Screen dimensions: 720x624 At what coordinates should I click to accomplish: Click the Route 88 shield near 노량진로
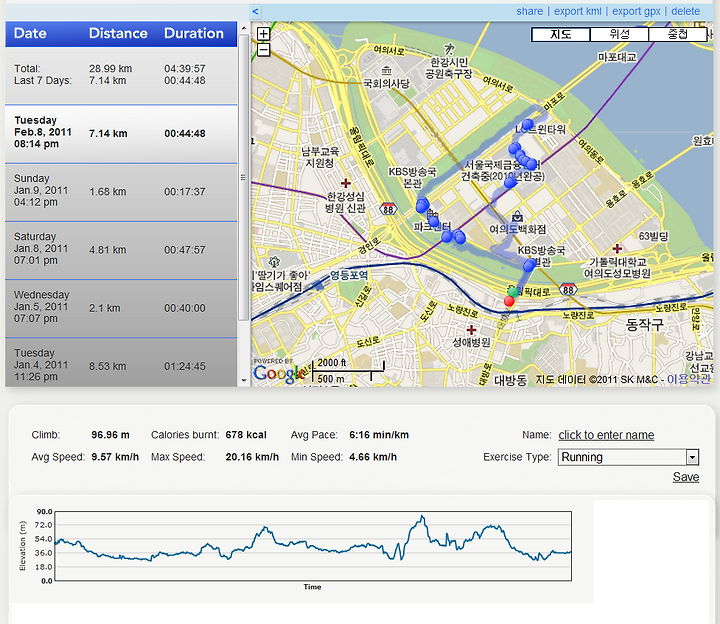(x=568, y=290)
